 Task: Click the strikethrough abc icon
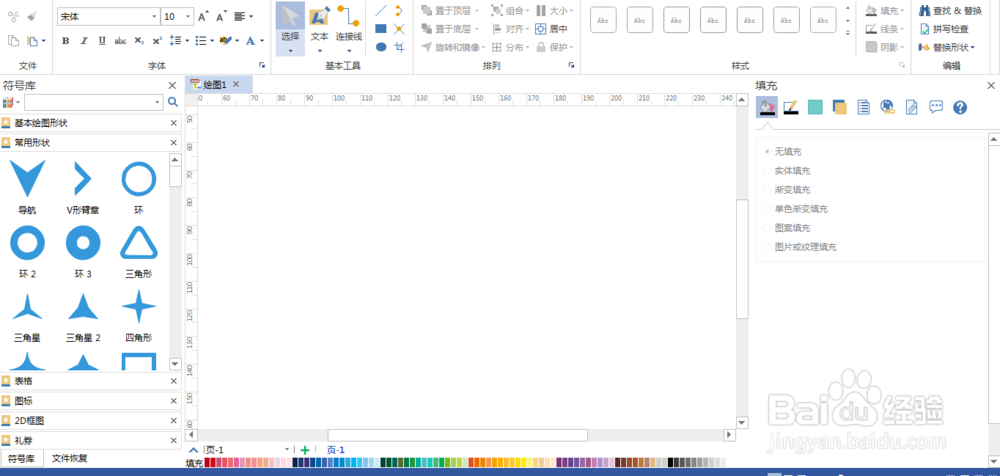point(121,41)
